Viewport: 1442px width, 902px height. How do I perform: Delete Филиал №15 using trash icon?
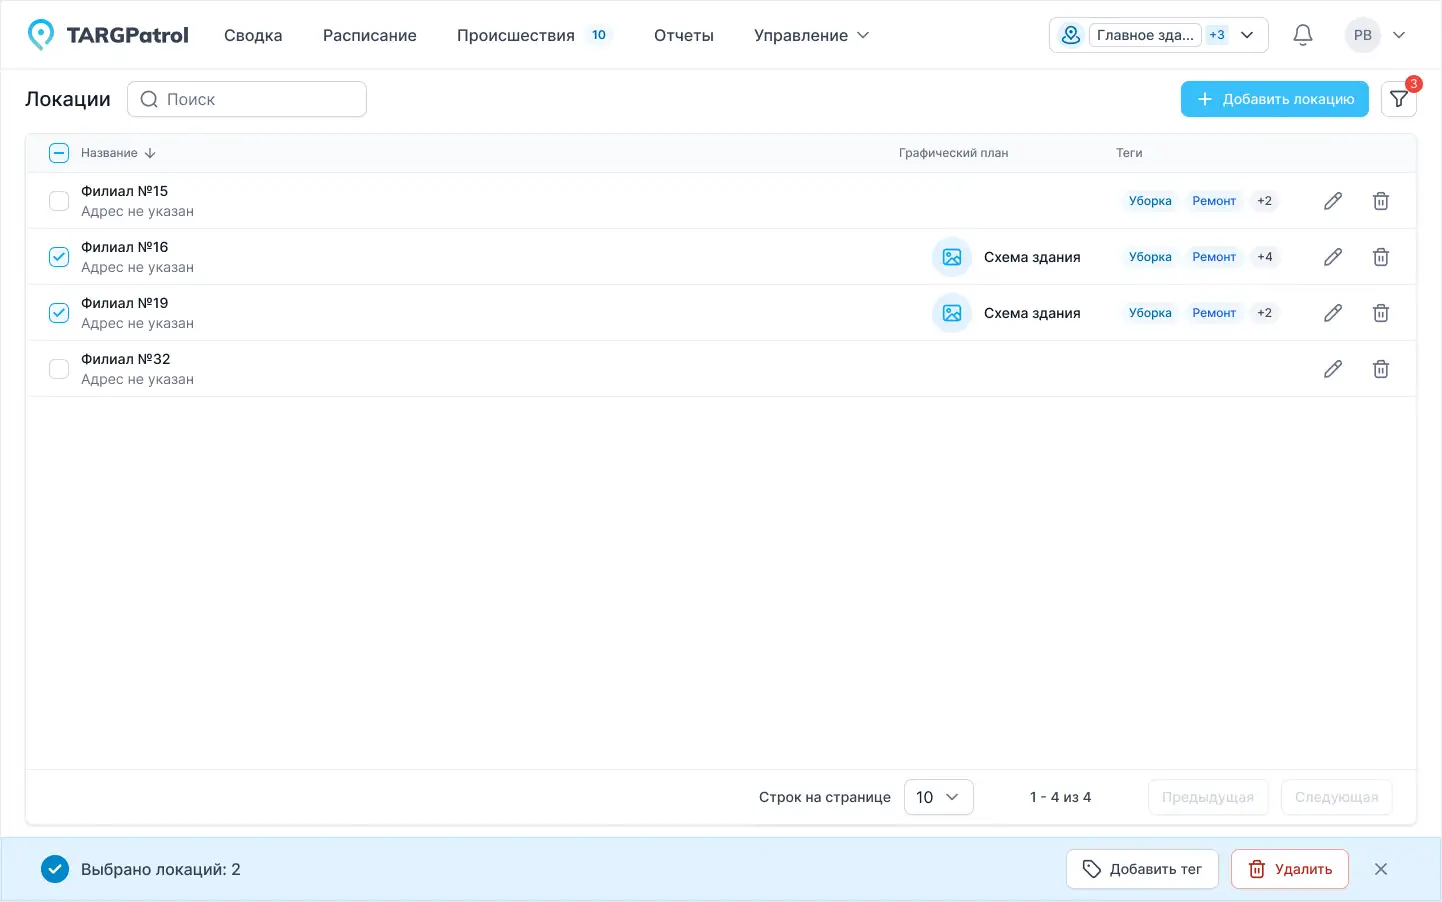[x=1381, y=201]
